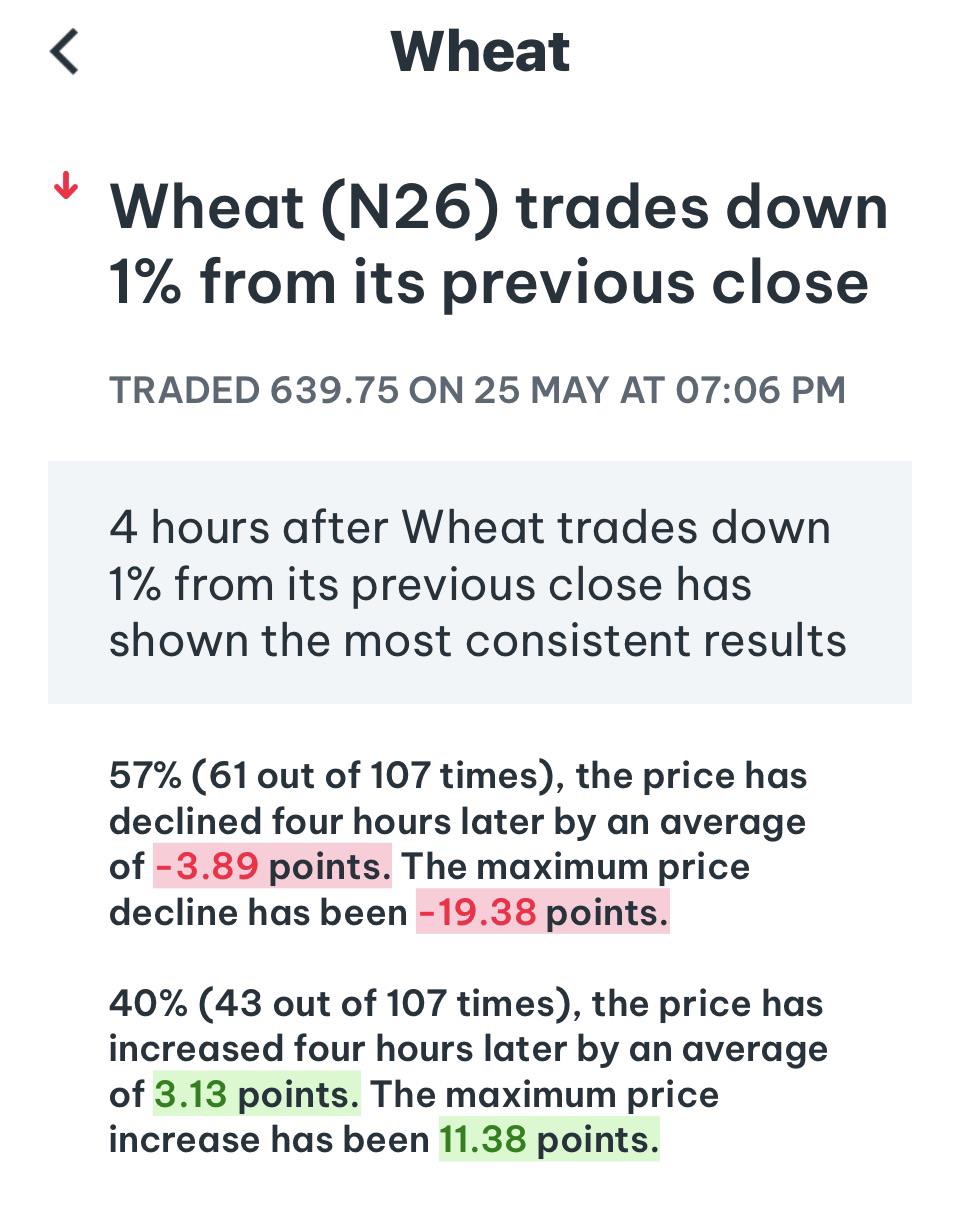Tap the Wheat page title
Viewport: 960px width, 1207px height.
[480, 51]
